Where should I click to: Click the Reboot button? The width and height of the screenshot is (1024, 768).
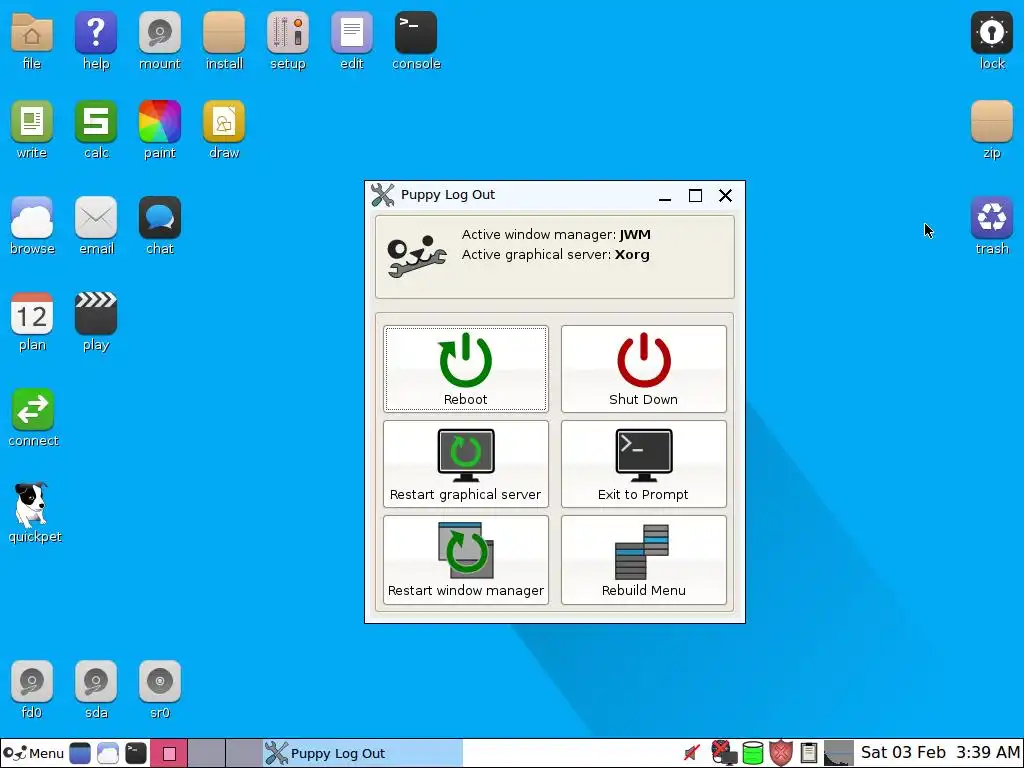tap(466, 369)
